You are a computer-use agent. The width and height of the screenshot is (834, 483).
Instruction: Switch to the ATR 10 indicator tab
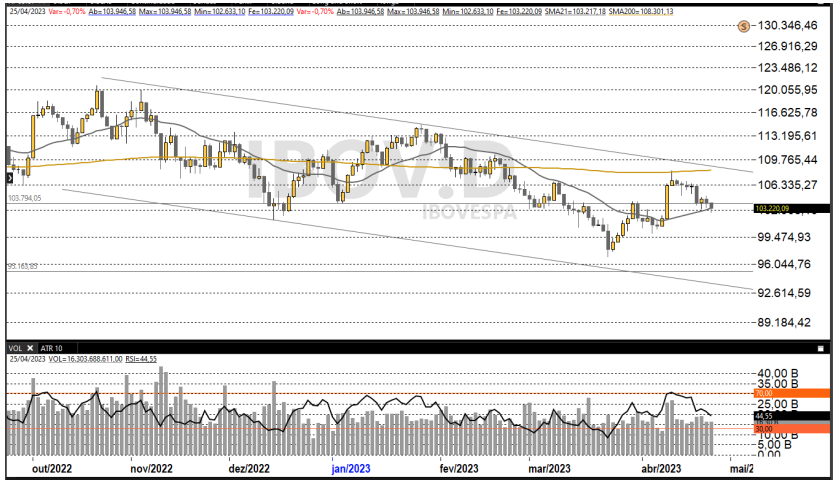52,347
